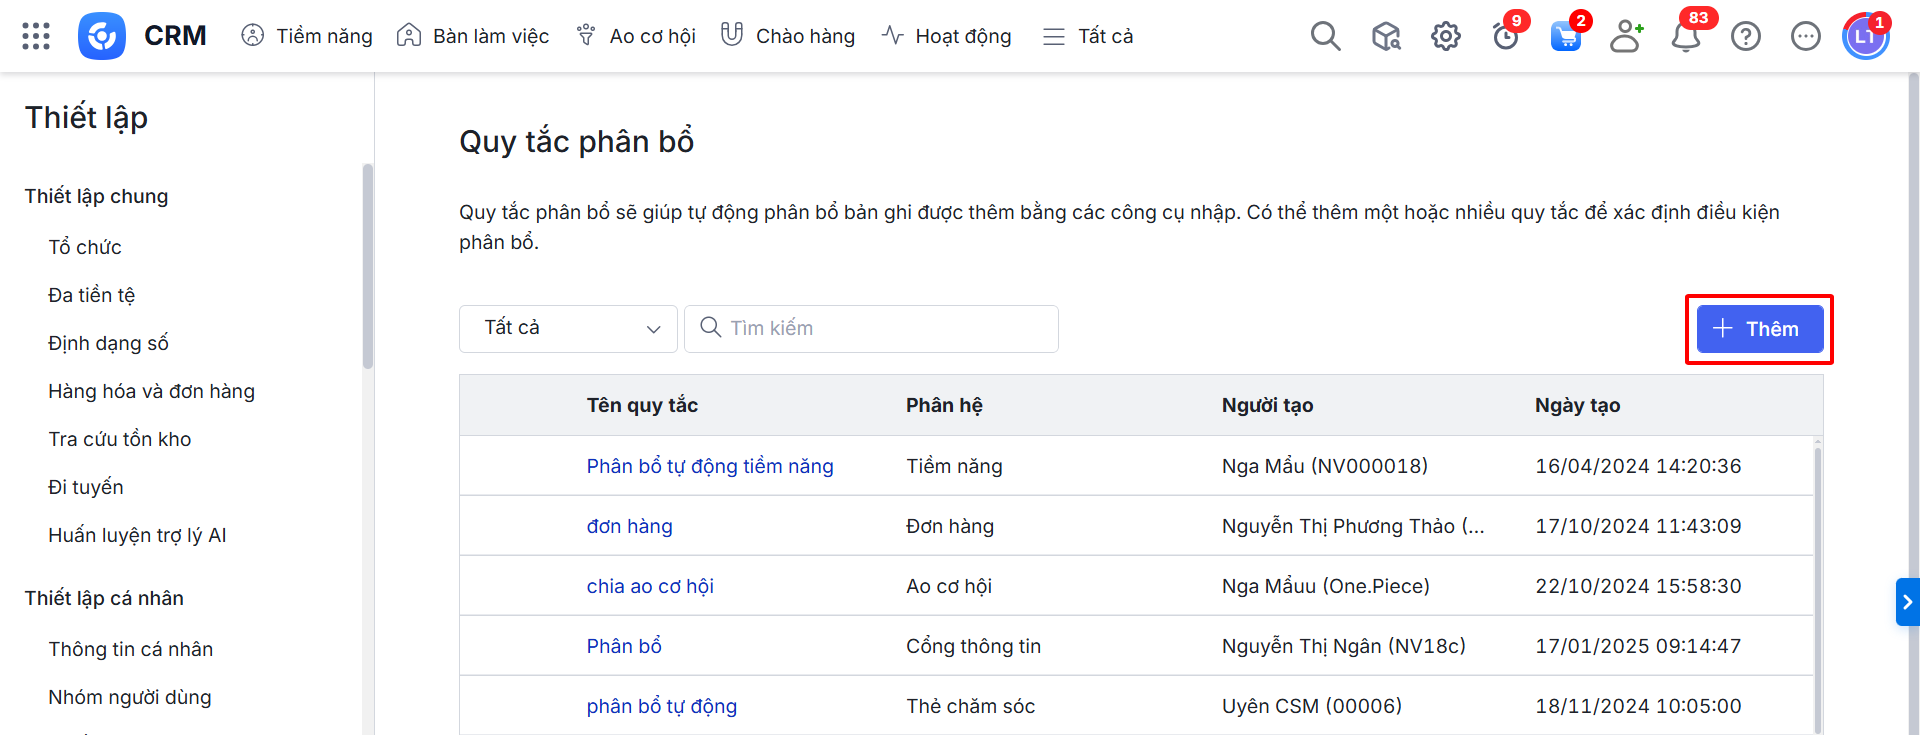1920x735 pixels.
Task: Open the app launcher grid icon
Action: (36, 36)
